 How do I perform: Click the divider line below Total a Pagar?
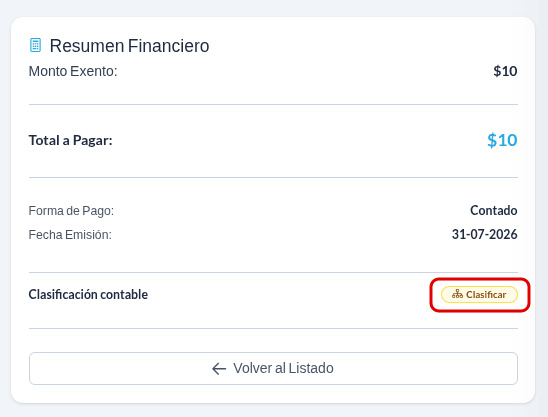[273, 177]
